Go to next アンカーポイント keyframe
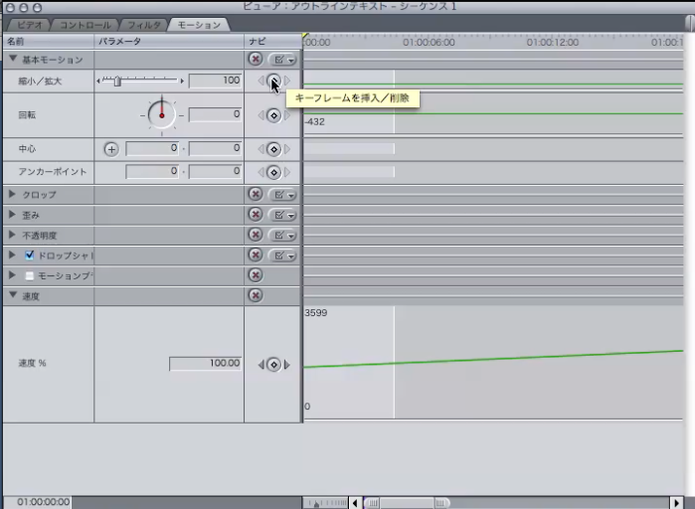The height and width of the screenshot is (509, 695). click(287, 172)
